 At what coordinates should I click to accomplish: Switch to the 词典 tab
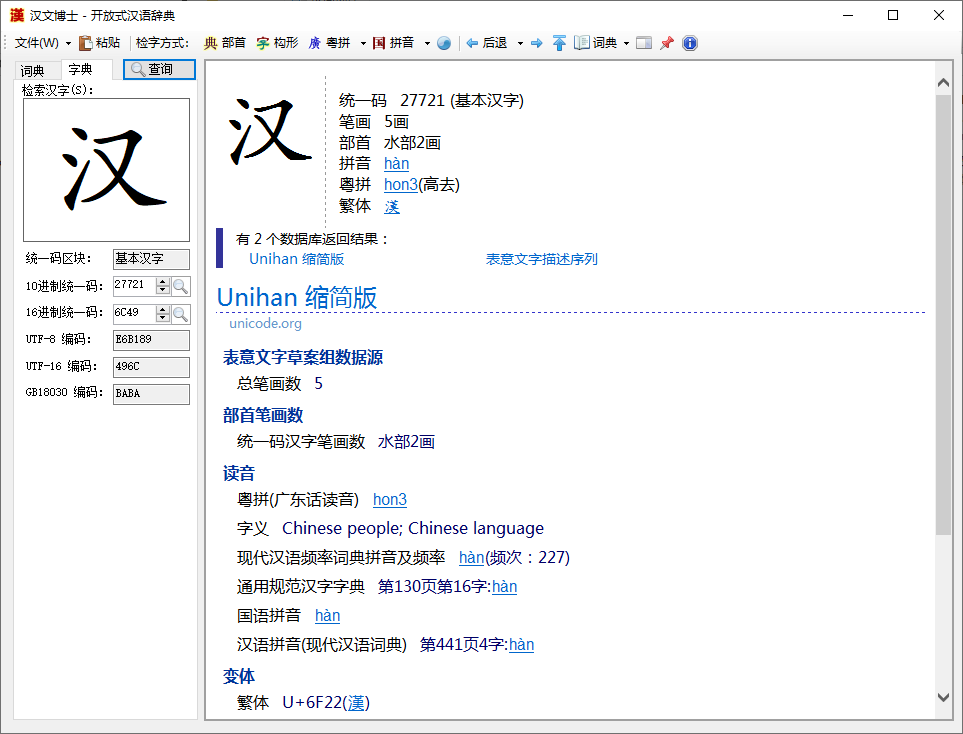(33, 70)
